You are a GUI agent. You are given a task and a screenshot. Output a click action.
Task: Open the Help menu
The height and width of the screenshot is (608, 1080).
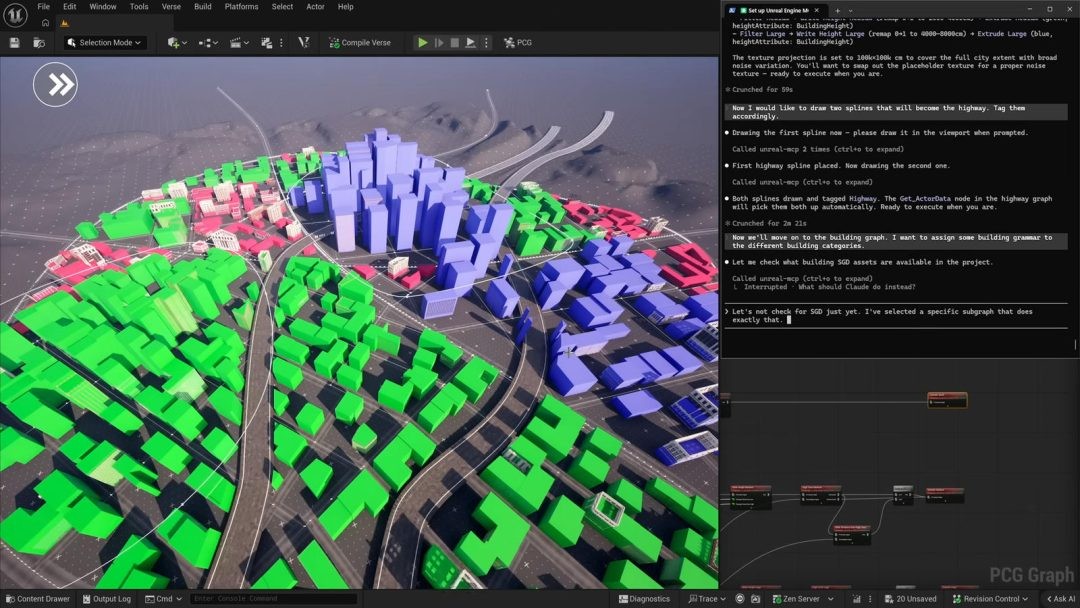point(346,7)
